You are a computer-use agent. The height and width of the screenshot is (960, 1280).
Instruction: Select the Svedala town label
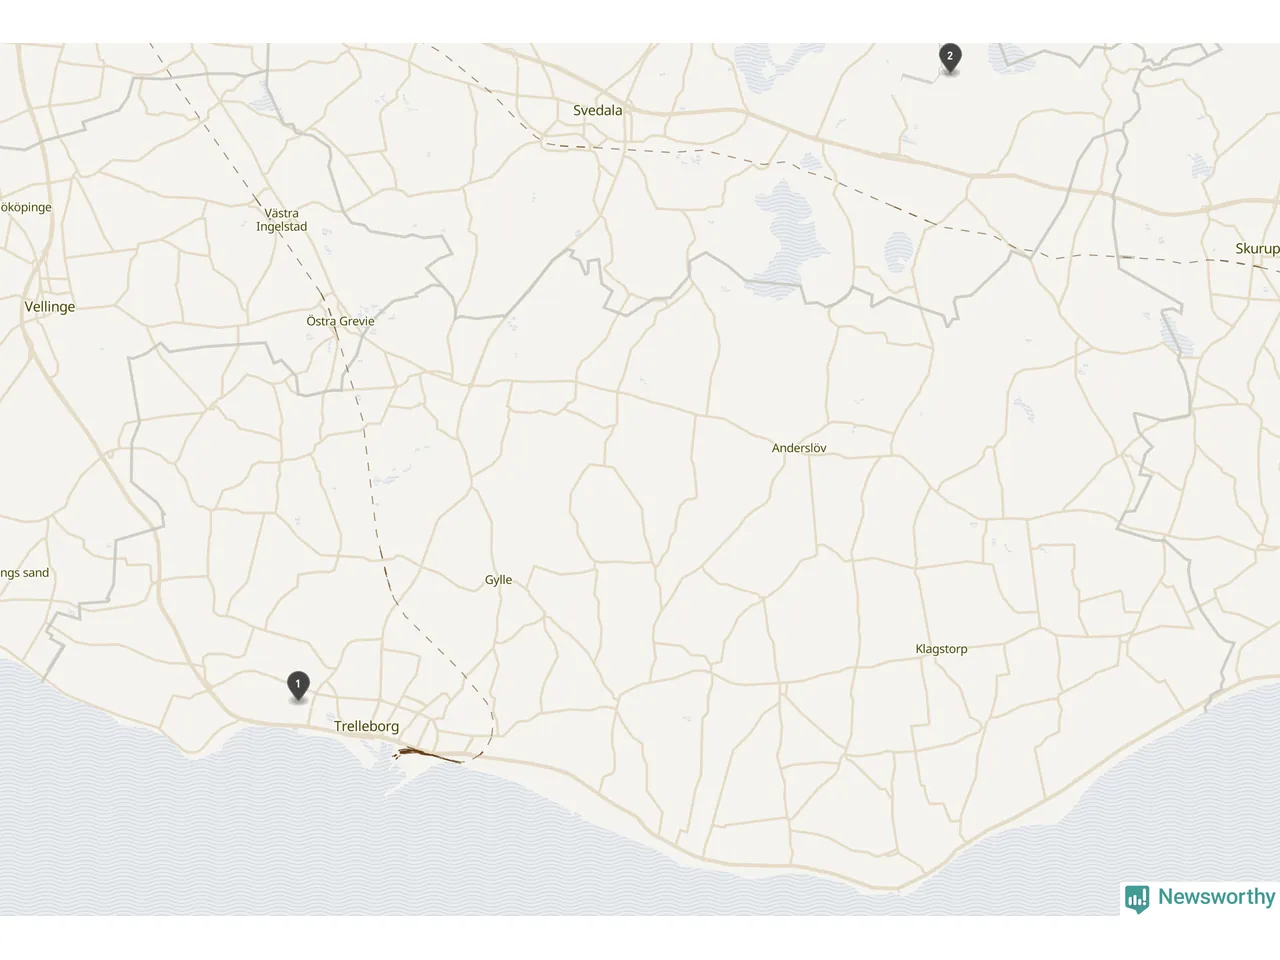(597, 110)
